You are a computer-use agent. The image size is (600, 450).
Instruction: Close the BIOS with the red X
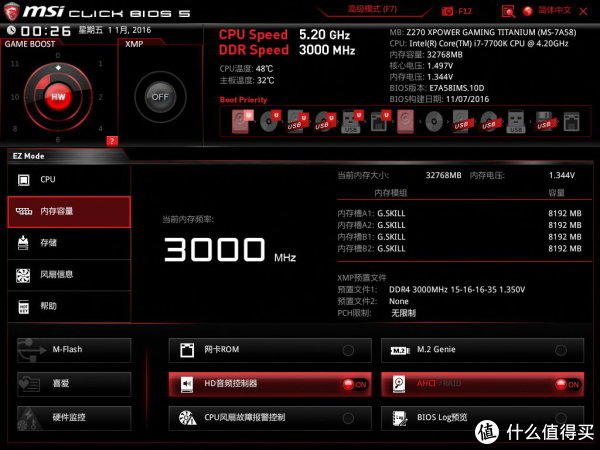coord(583,11)
